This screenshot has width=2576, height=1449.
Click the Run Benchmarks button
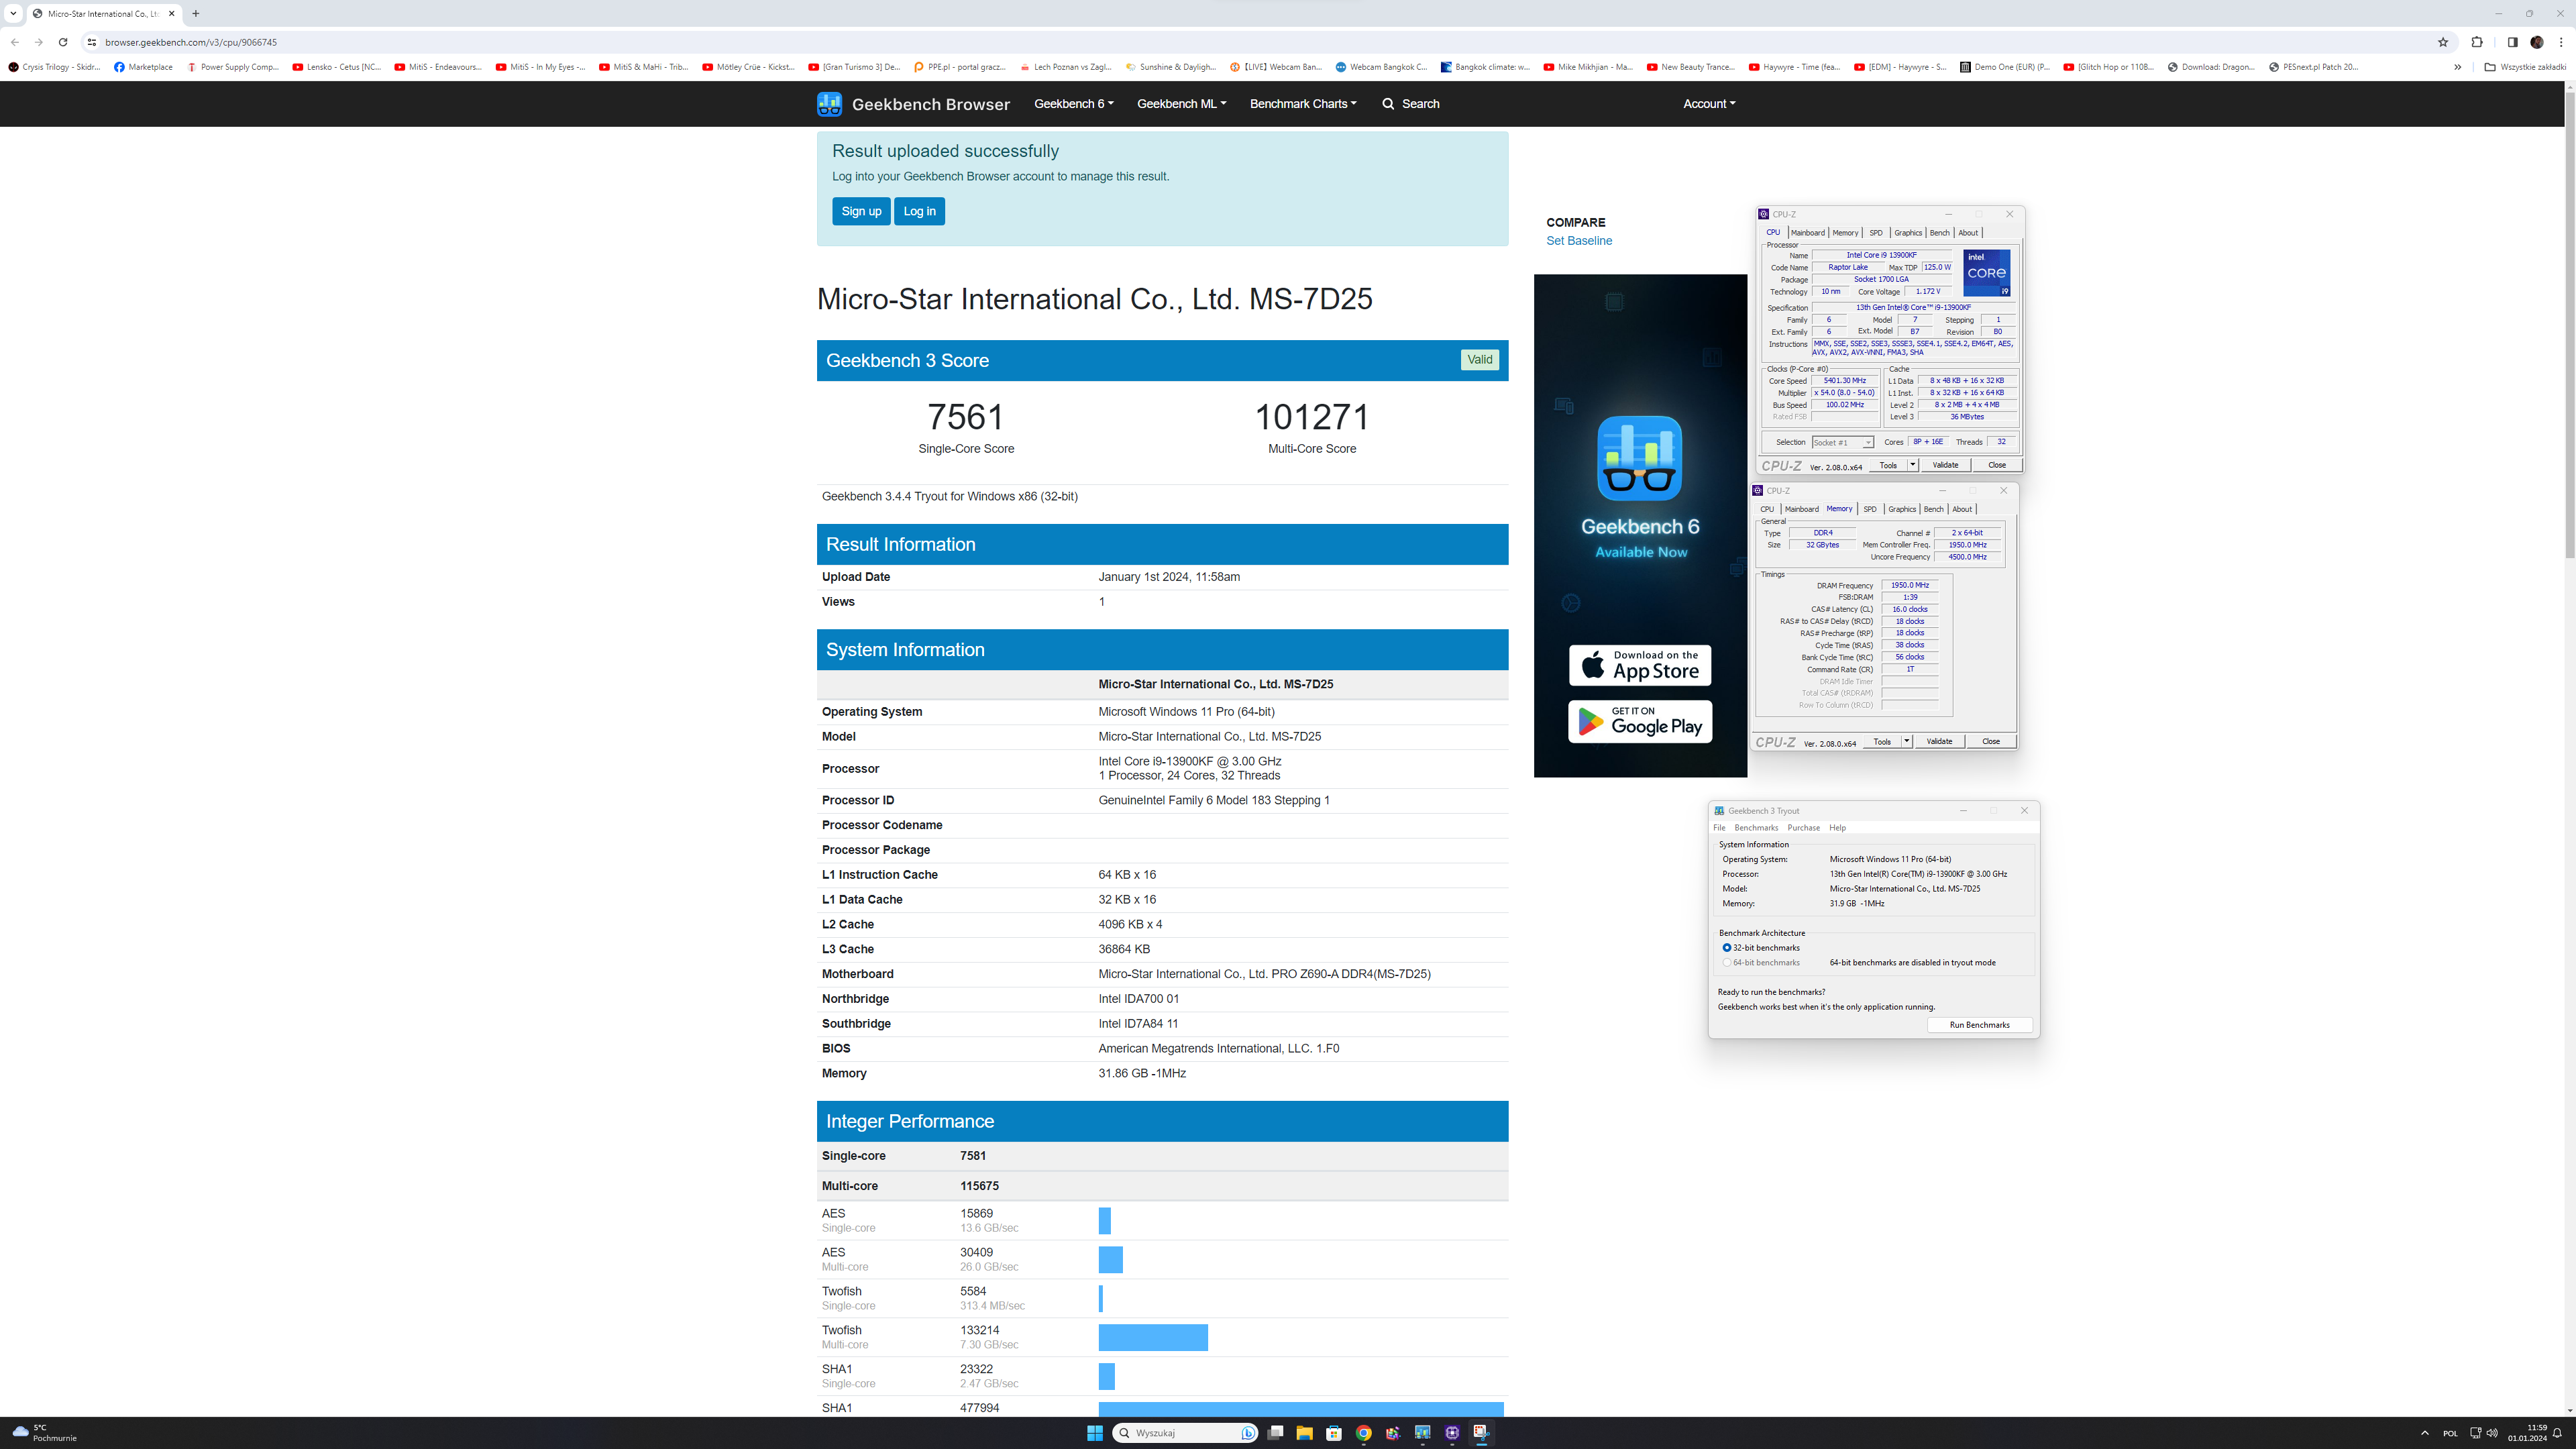pos(1979,1025)
